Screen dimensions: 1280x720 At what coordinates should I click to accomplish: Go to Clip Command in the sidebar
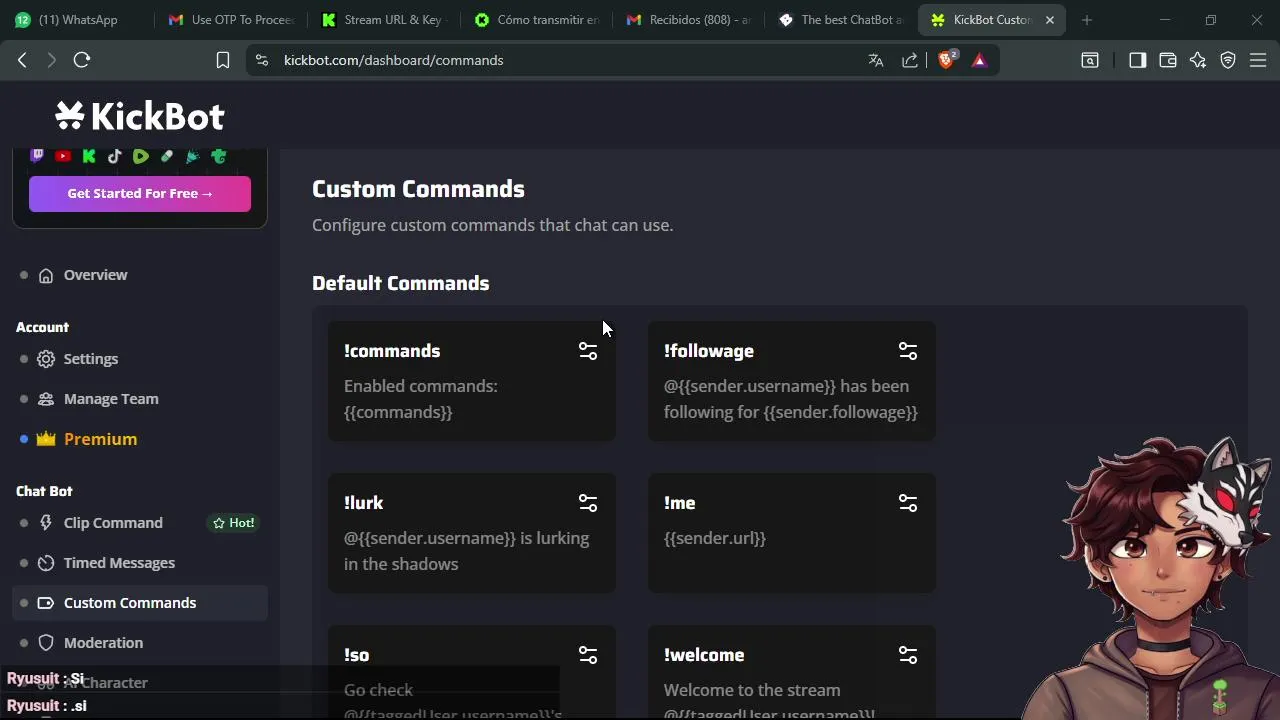point(112,523)
